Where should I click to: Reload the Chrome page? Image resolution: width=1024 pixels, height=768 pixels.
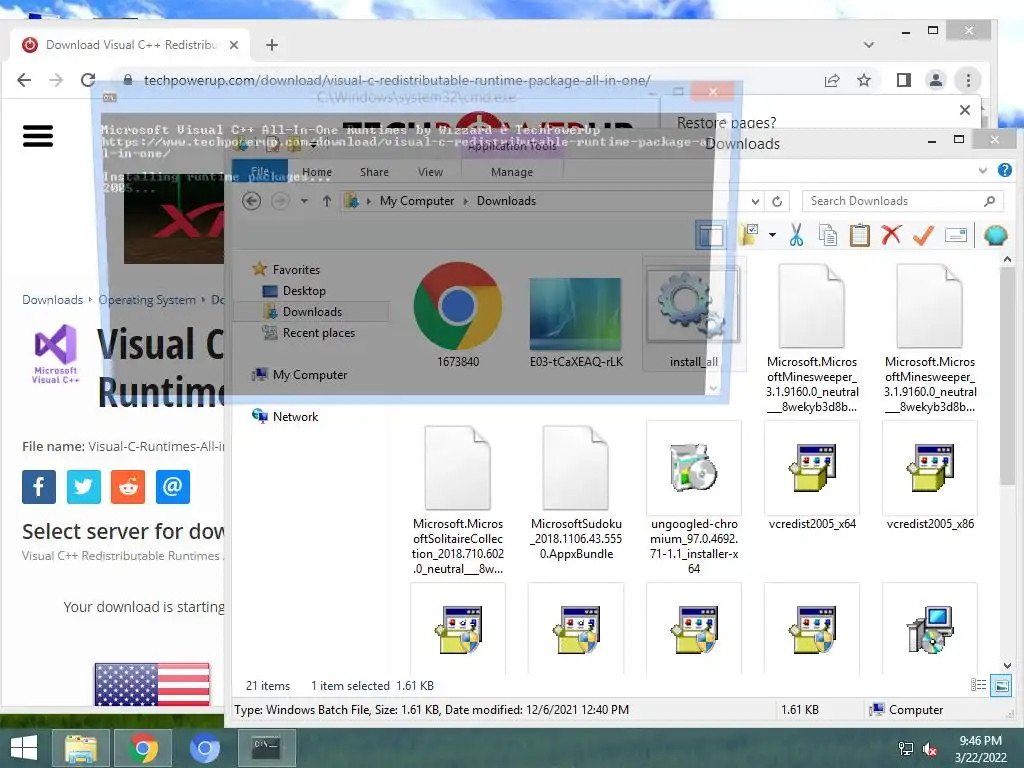point(88,80)
